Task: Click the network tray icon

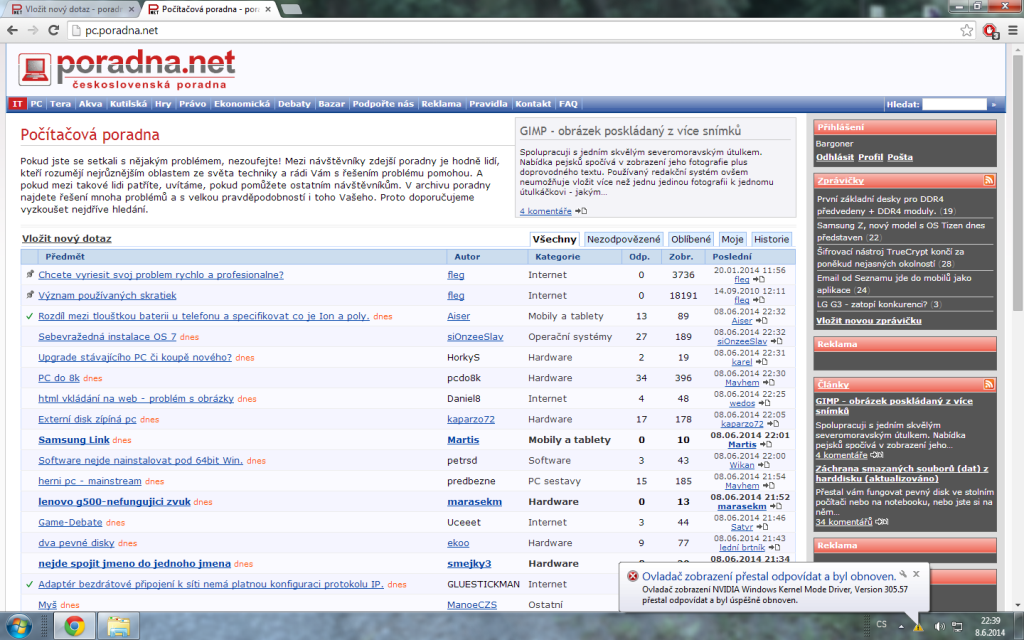Action: 957,626
